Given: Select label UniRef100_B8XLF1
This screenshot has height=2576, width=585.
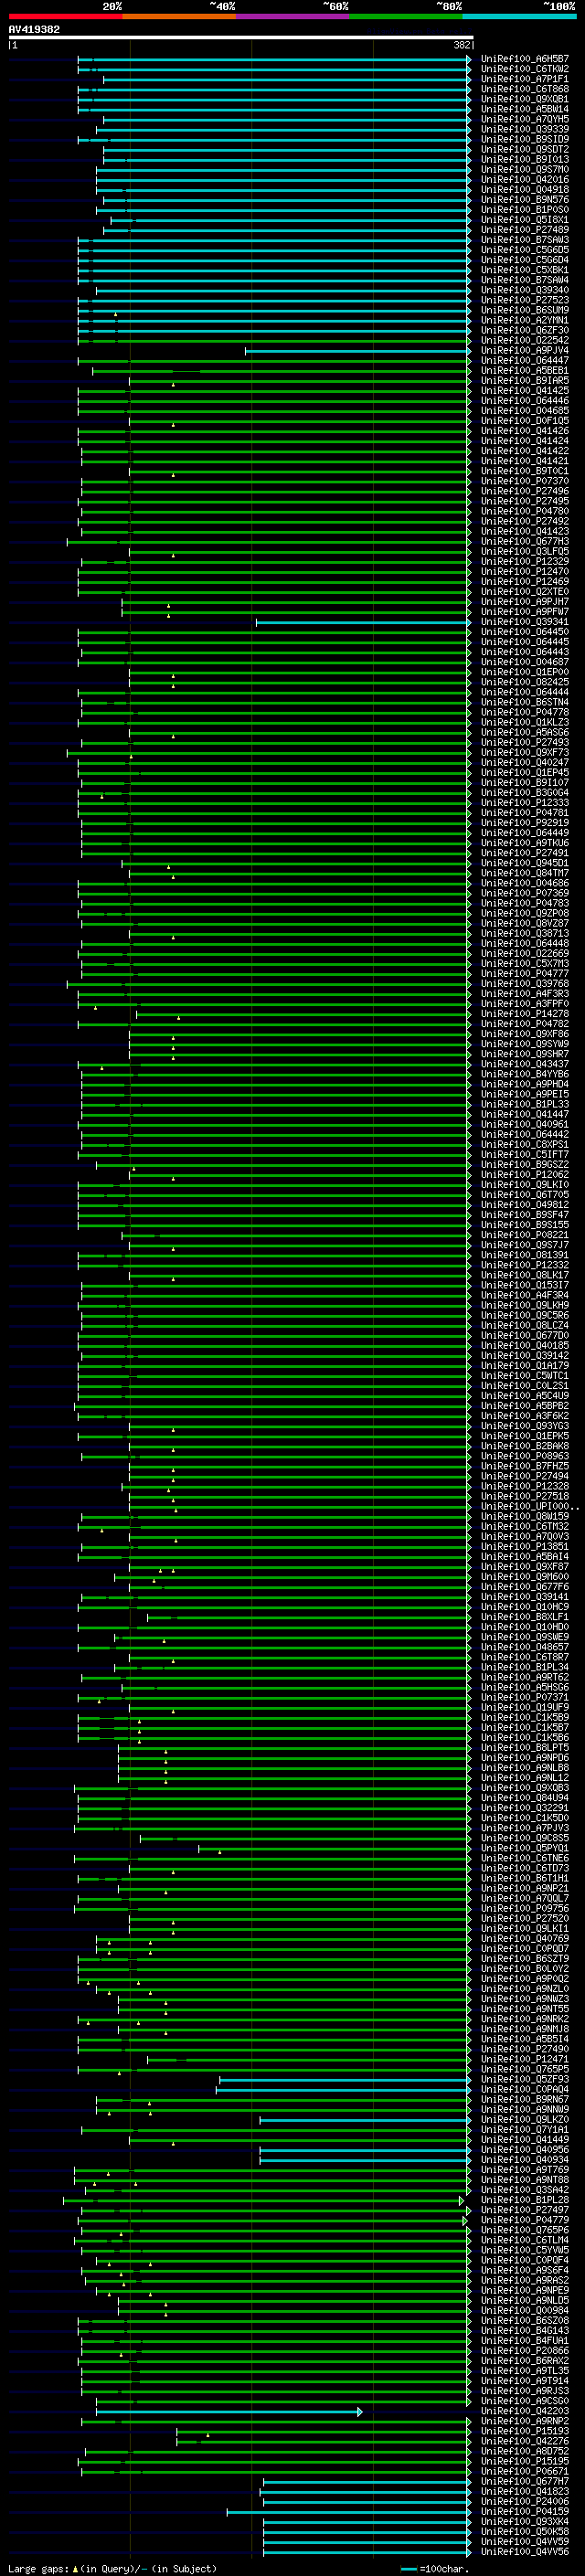Looking at the screenshot, I should point(524,1617).
